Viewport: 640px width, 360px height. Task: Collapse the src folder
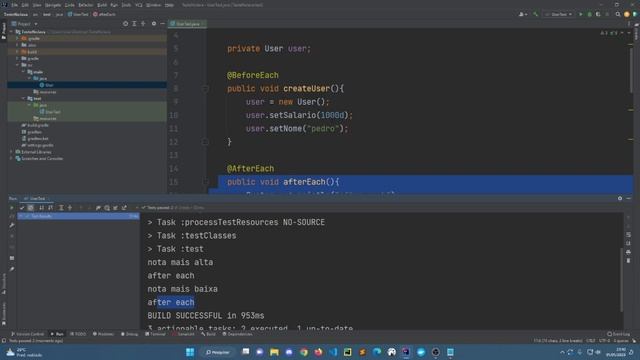pos(18,65)
